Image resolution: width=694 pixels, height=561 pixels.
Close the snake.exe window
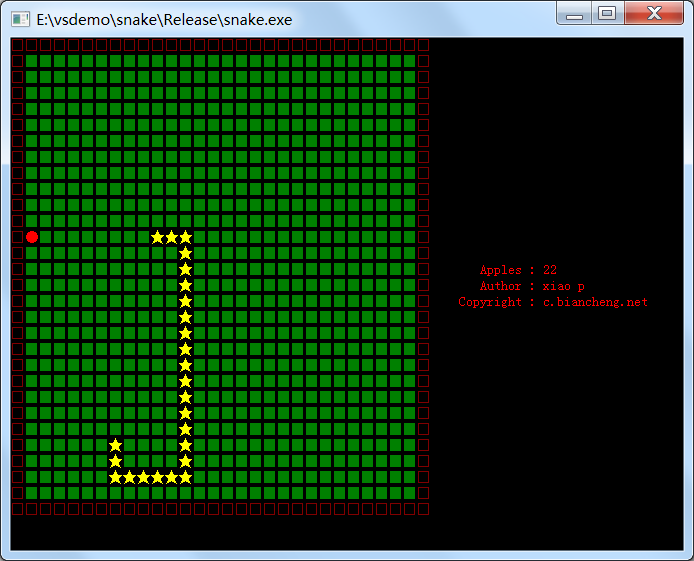pyautogui.click(x=654, y=13)
